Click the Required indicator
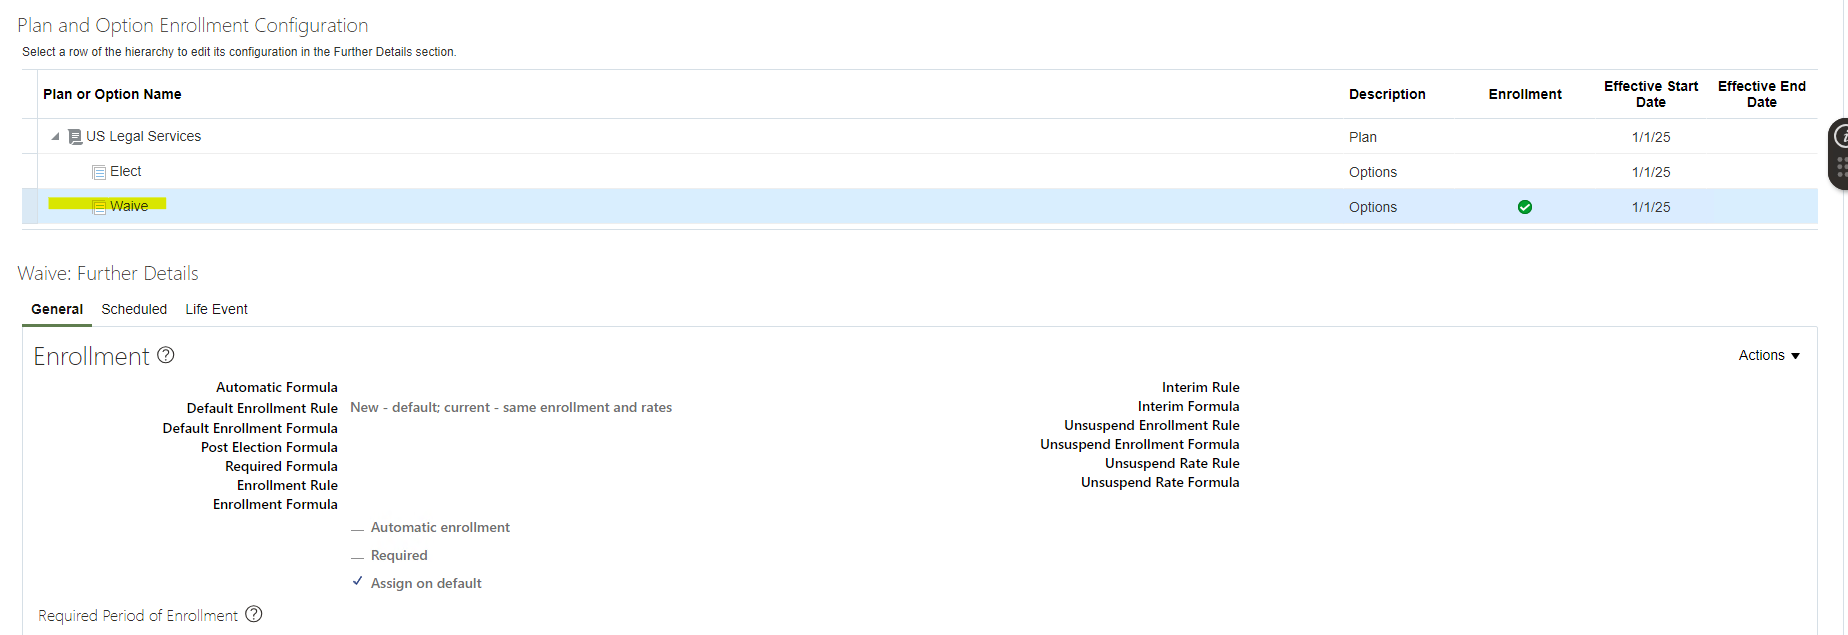The width and height of the screenshot is (1848, 635). point(357,556)
